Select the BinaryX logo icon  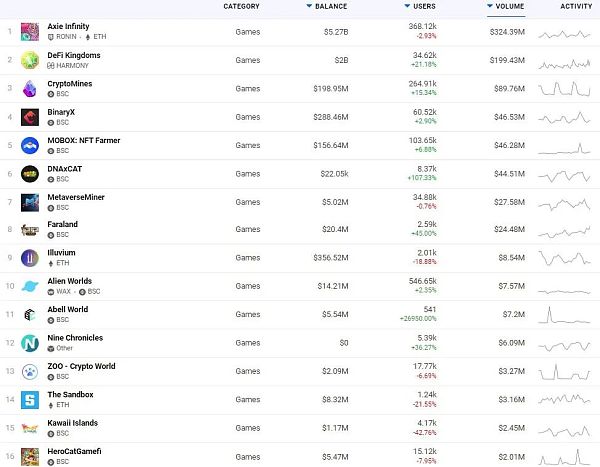click(x=29, y=116)
